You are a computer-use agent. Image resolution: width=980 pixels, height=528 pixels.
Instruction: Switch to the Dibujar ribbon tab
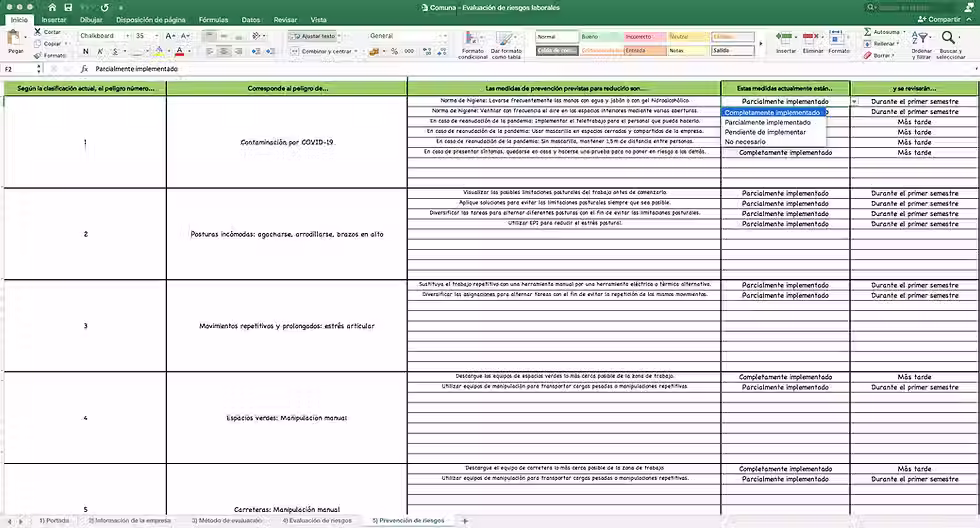tap(91, 20)
